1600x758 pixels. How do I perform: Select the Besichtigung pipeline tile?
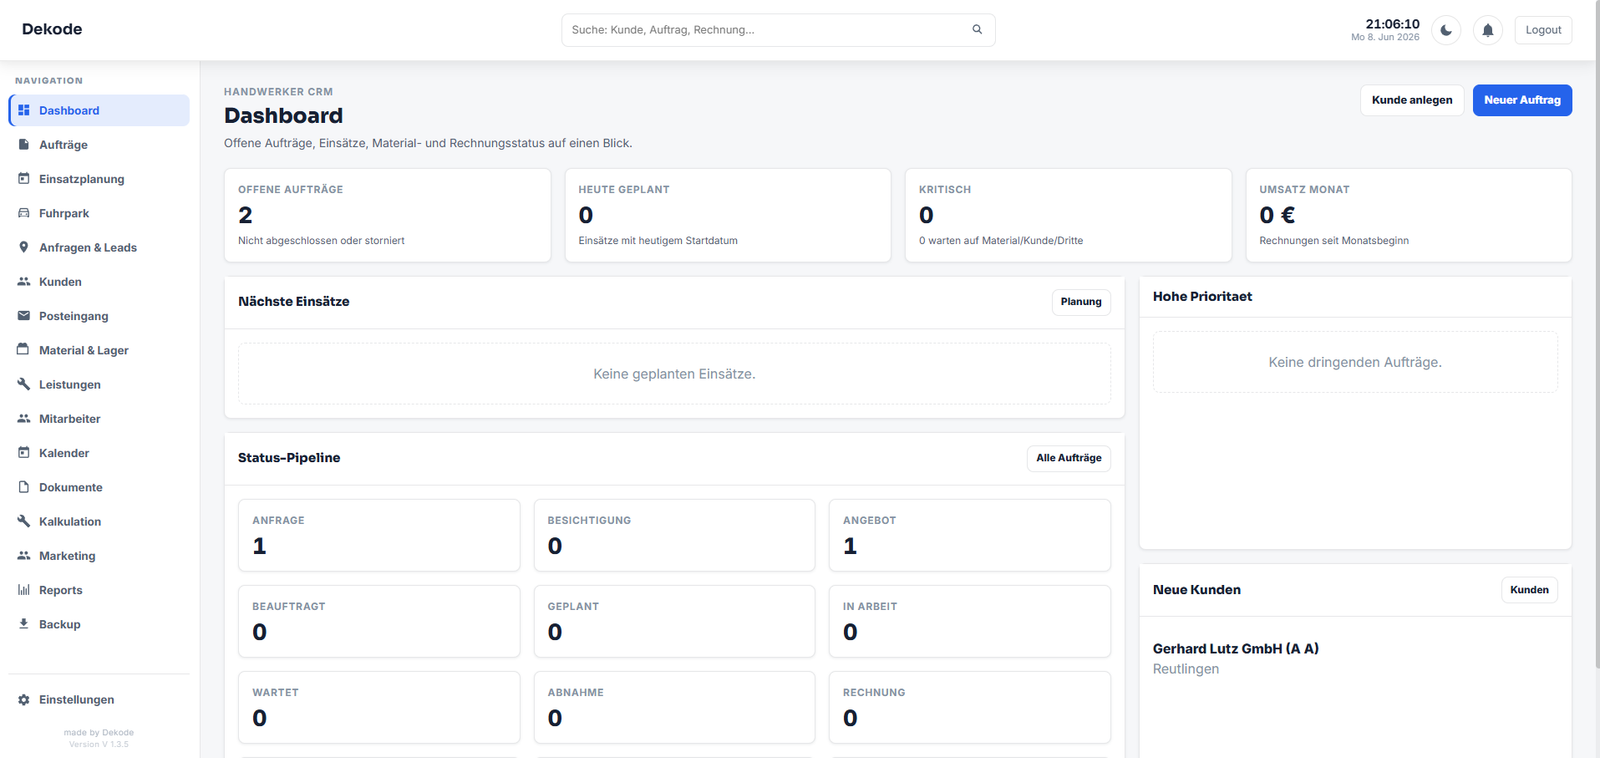[x=674, y=535]
